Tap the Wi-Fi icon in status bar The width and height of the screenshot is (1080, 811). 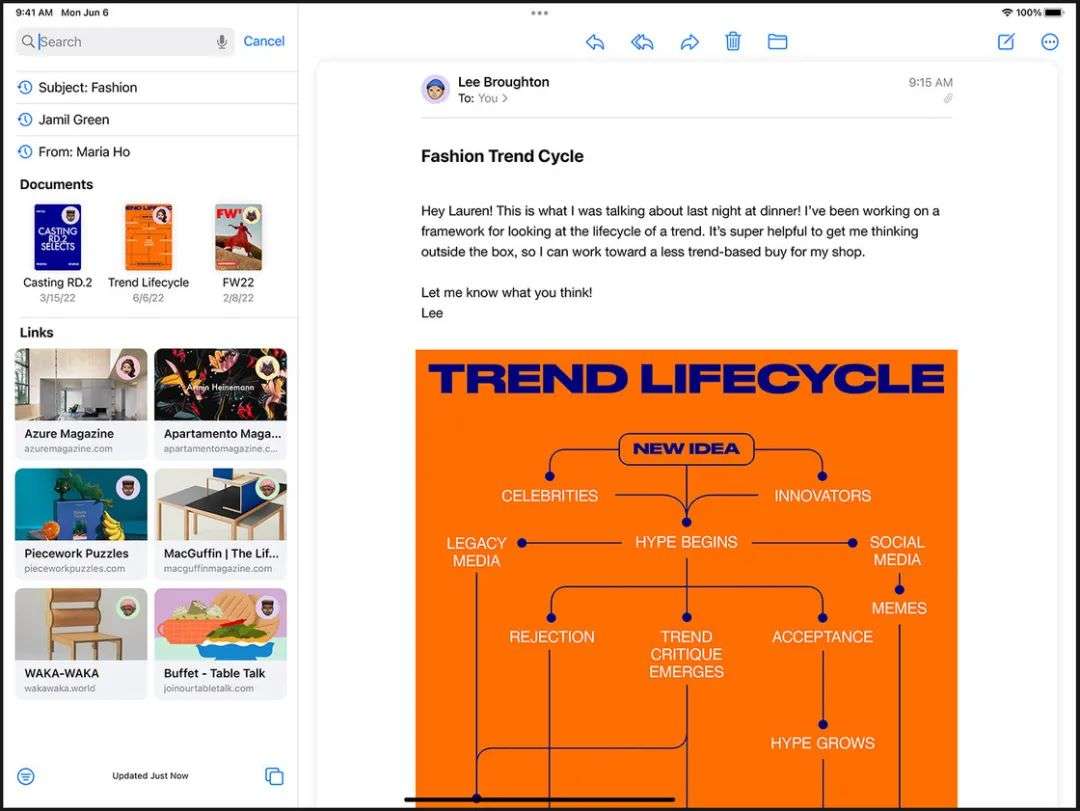(x=1007, y=12)
